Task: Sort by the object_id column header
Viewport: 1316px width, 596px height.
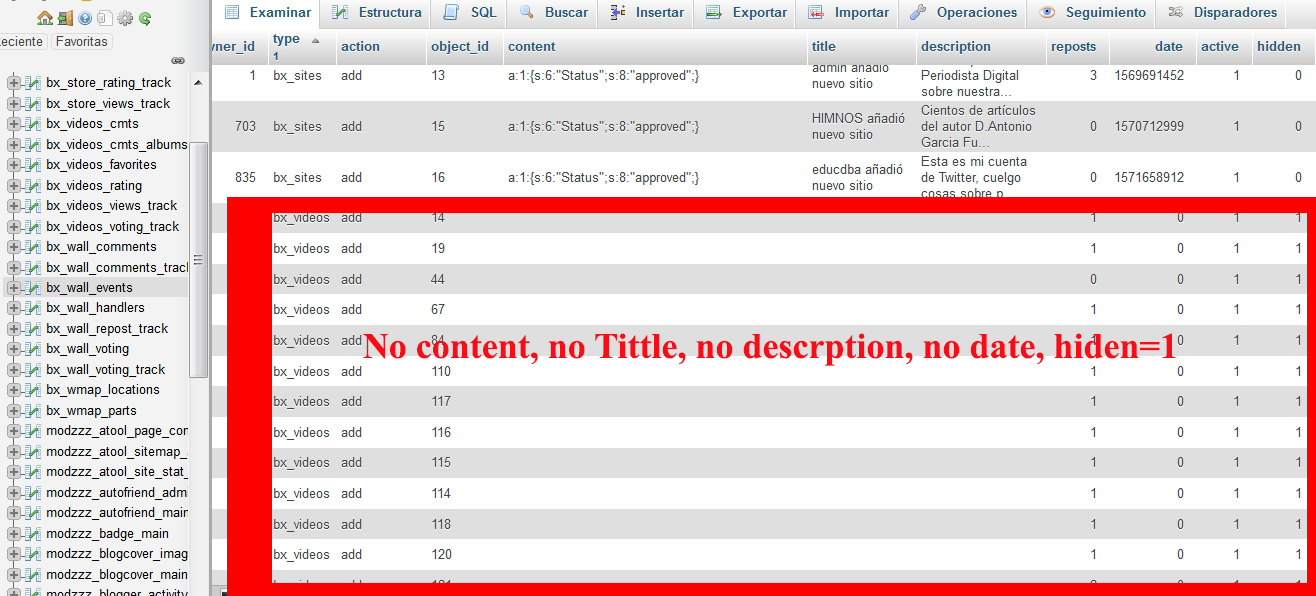Action: 460,47
